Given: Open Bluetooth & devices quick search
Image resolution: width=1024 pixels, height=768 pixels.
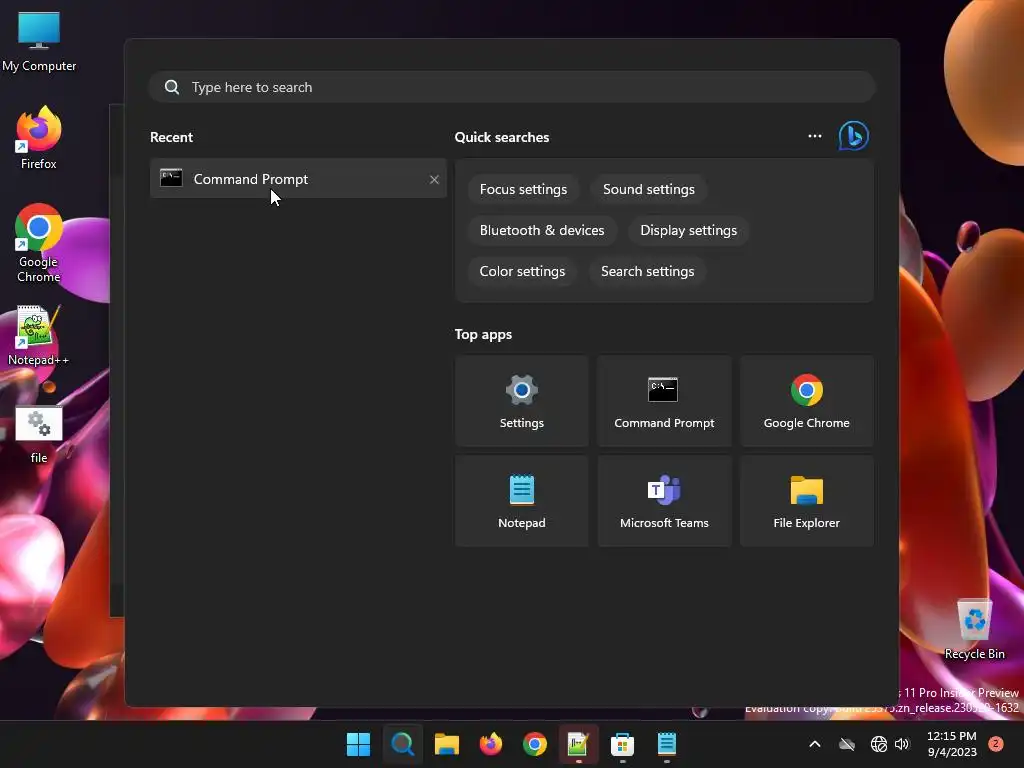Looking at the screenshot, I should (x=542, y=231).
